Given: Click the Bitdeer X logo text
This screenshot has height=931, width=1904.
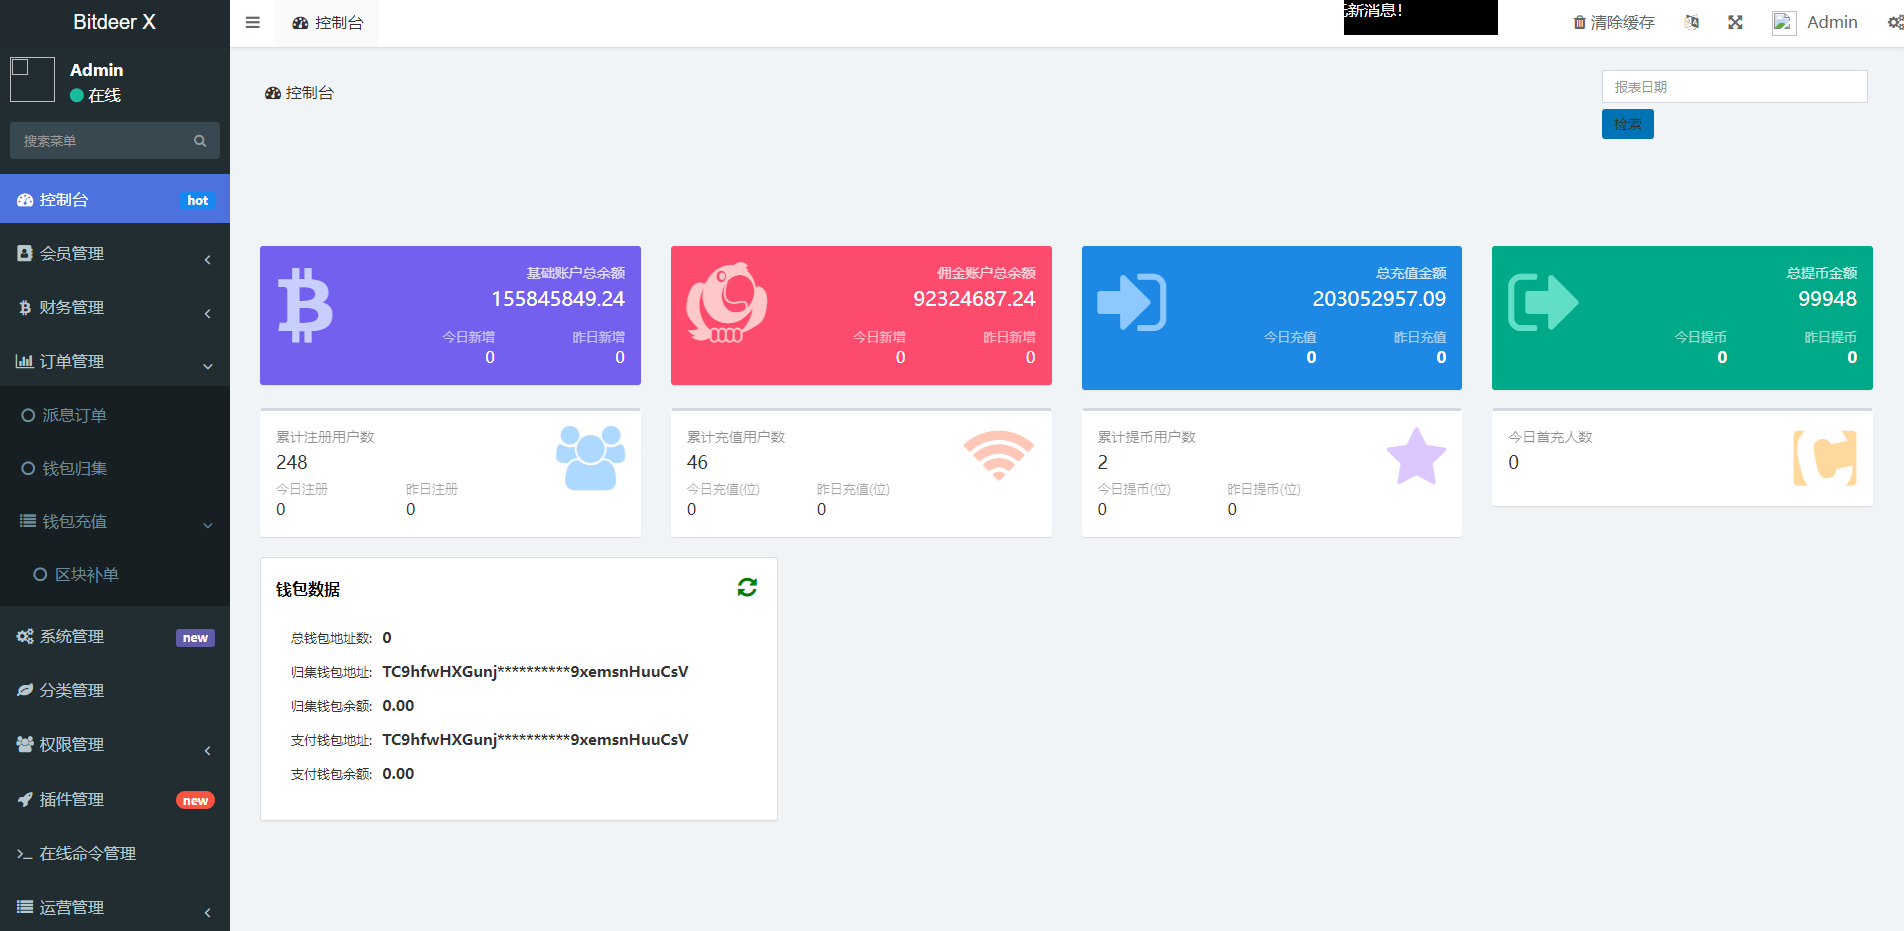Looking at the screenshot, I should click(x=114, y=22).
